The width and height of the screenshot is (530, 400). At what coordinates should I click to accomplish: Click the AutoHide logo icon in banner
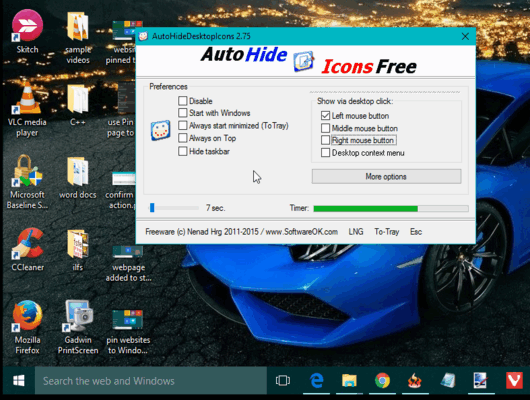pos(303,62)
